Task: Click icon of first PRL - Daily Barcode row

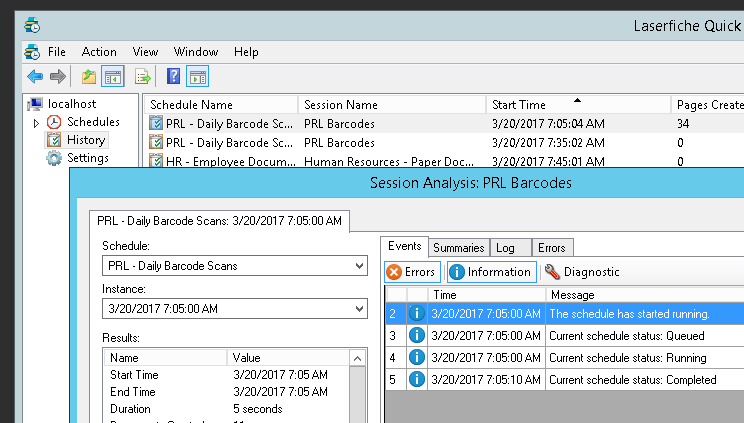Action: pyautogui.click(x=156, y=123)
